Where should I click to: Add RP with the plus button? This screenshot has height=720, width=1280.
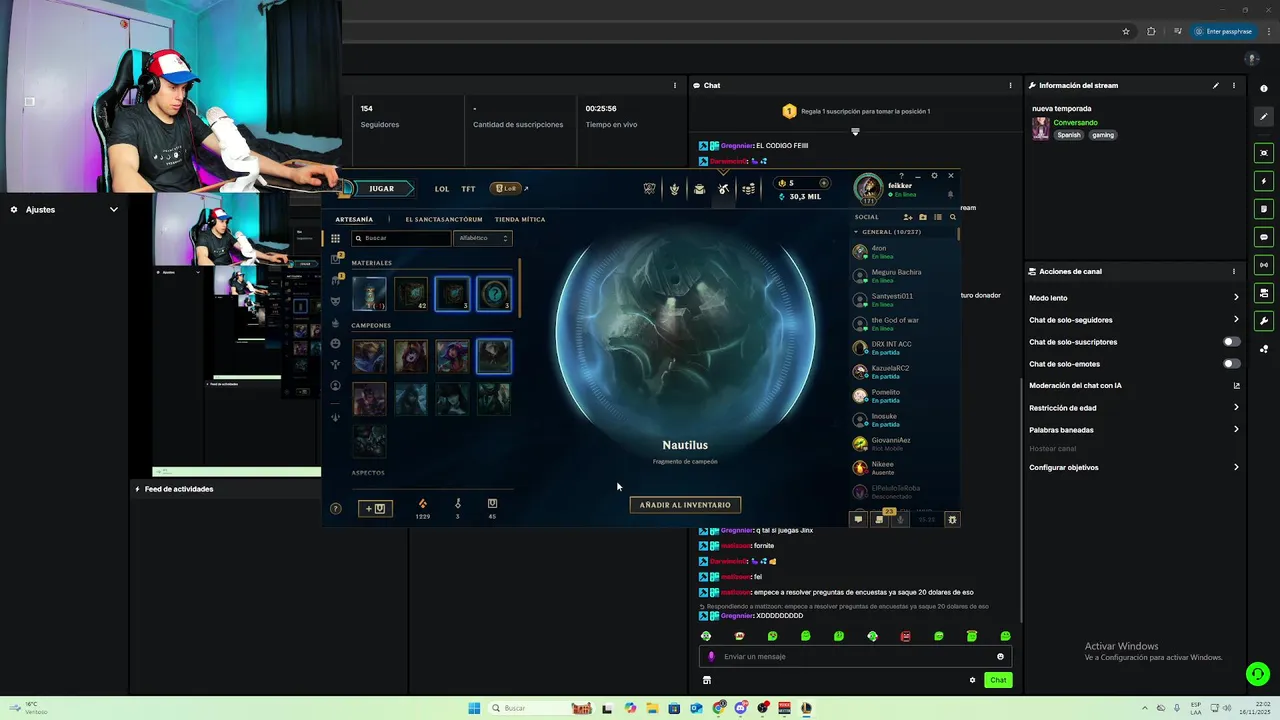tap(824, 183)
